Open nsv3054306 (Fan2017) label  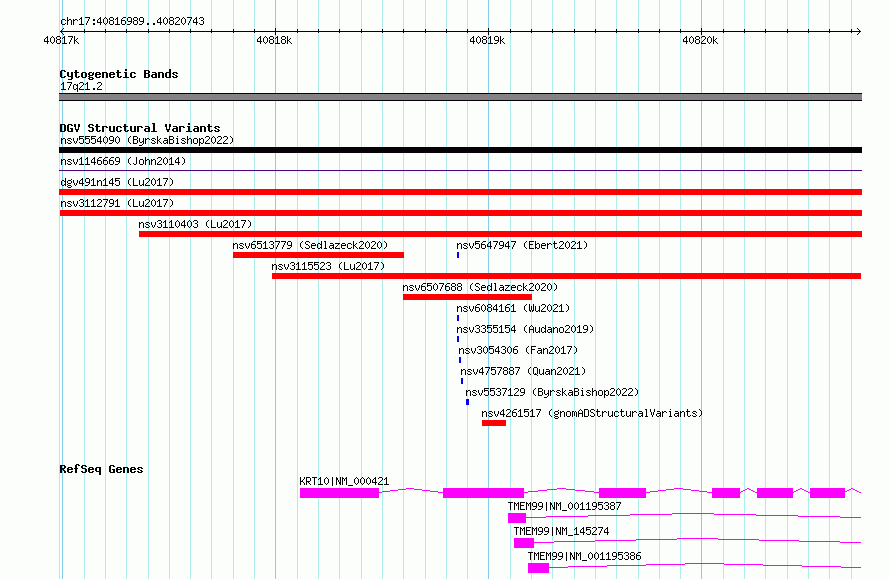(518, 350)
